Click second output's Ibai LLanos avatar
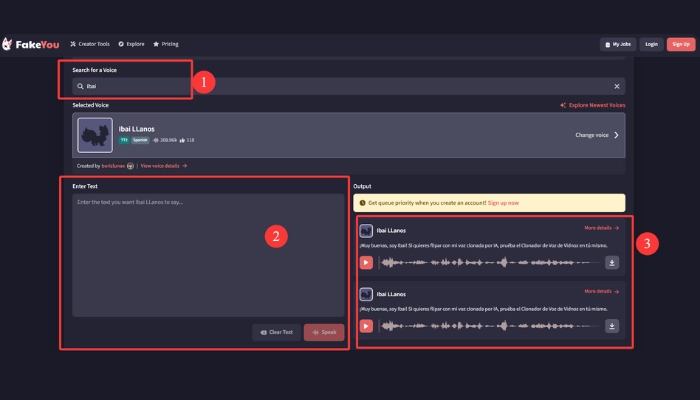 [x=366, y=294]
